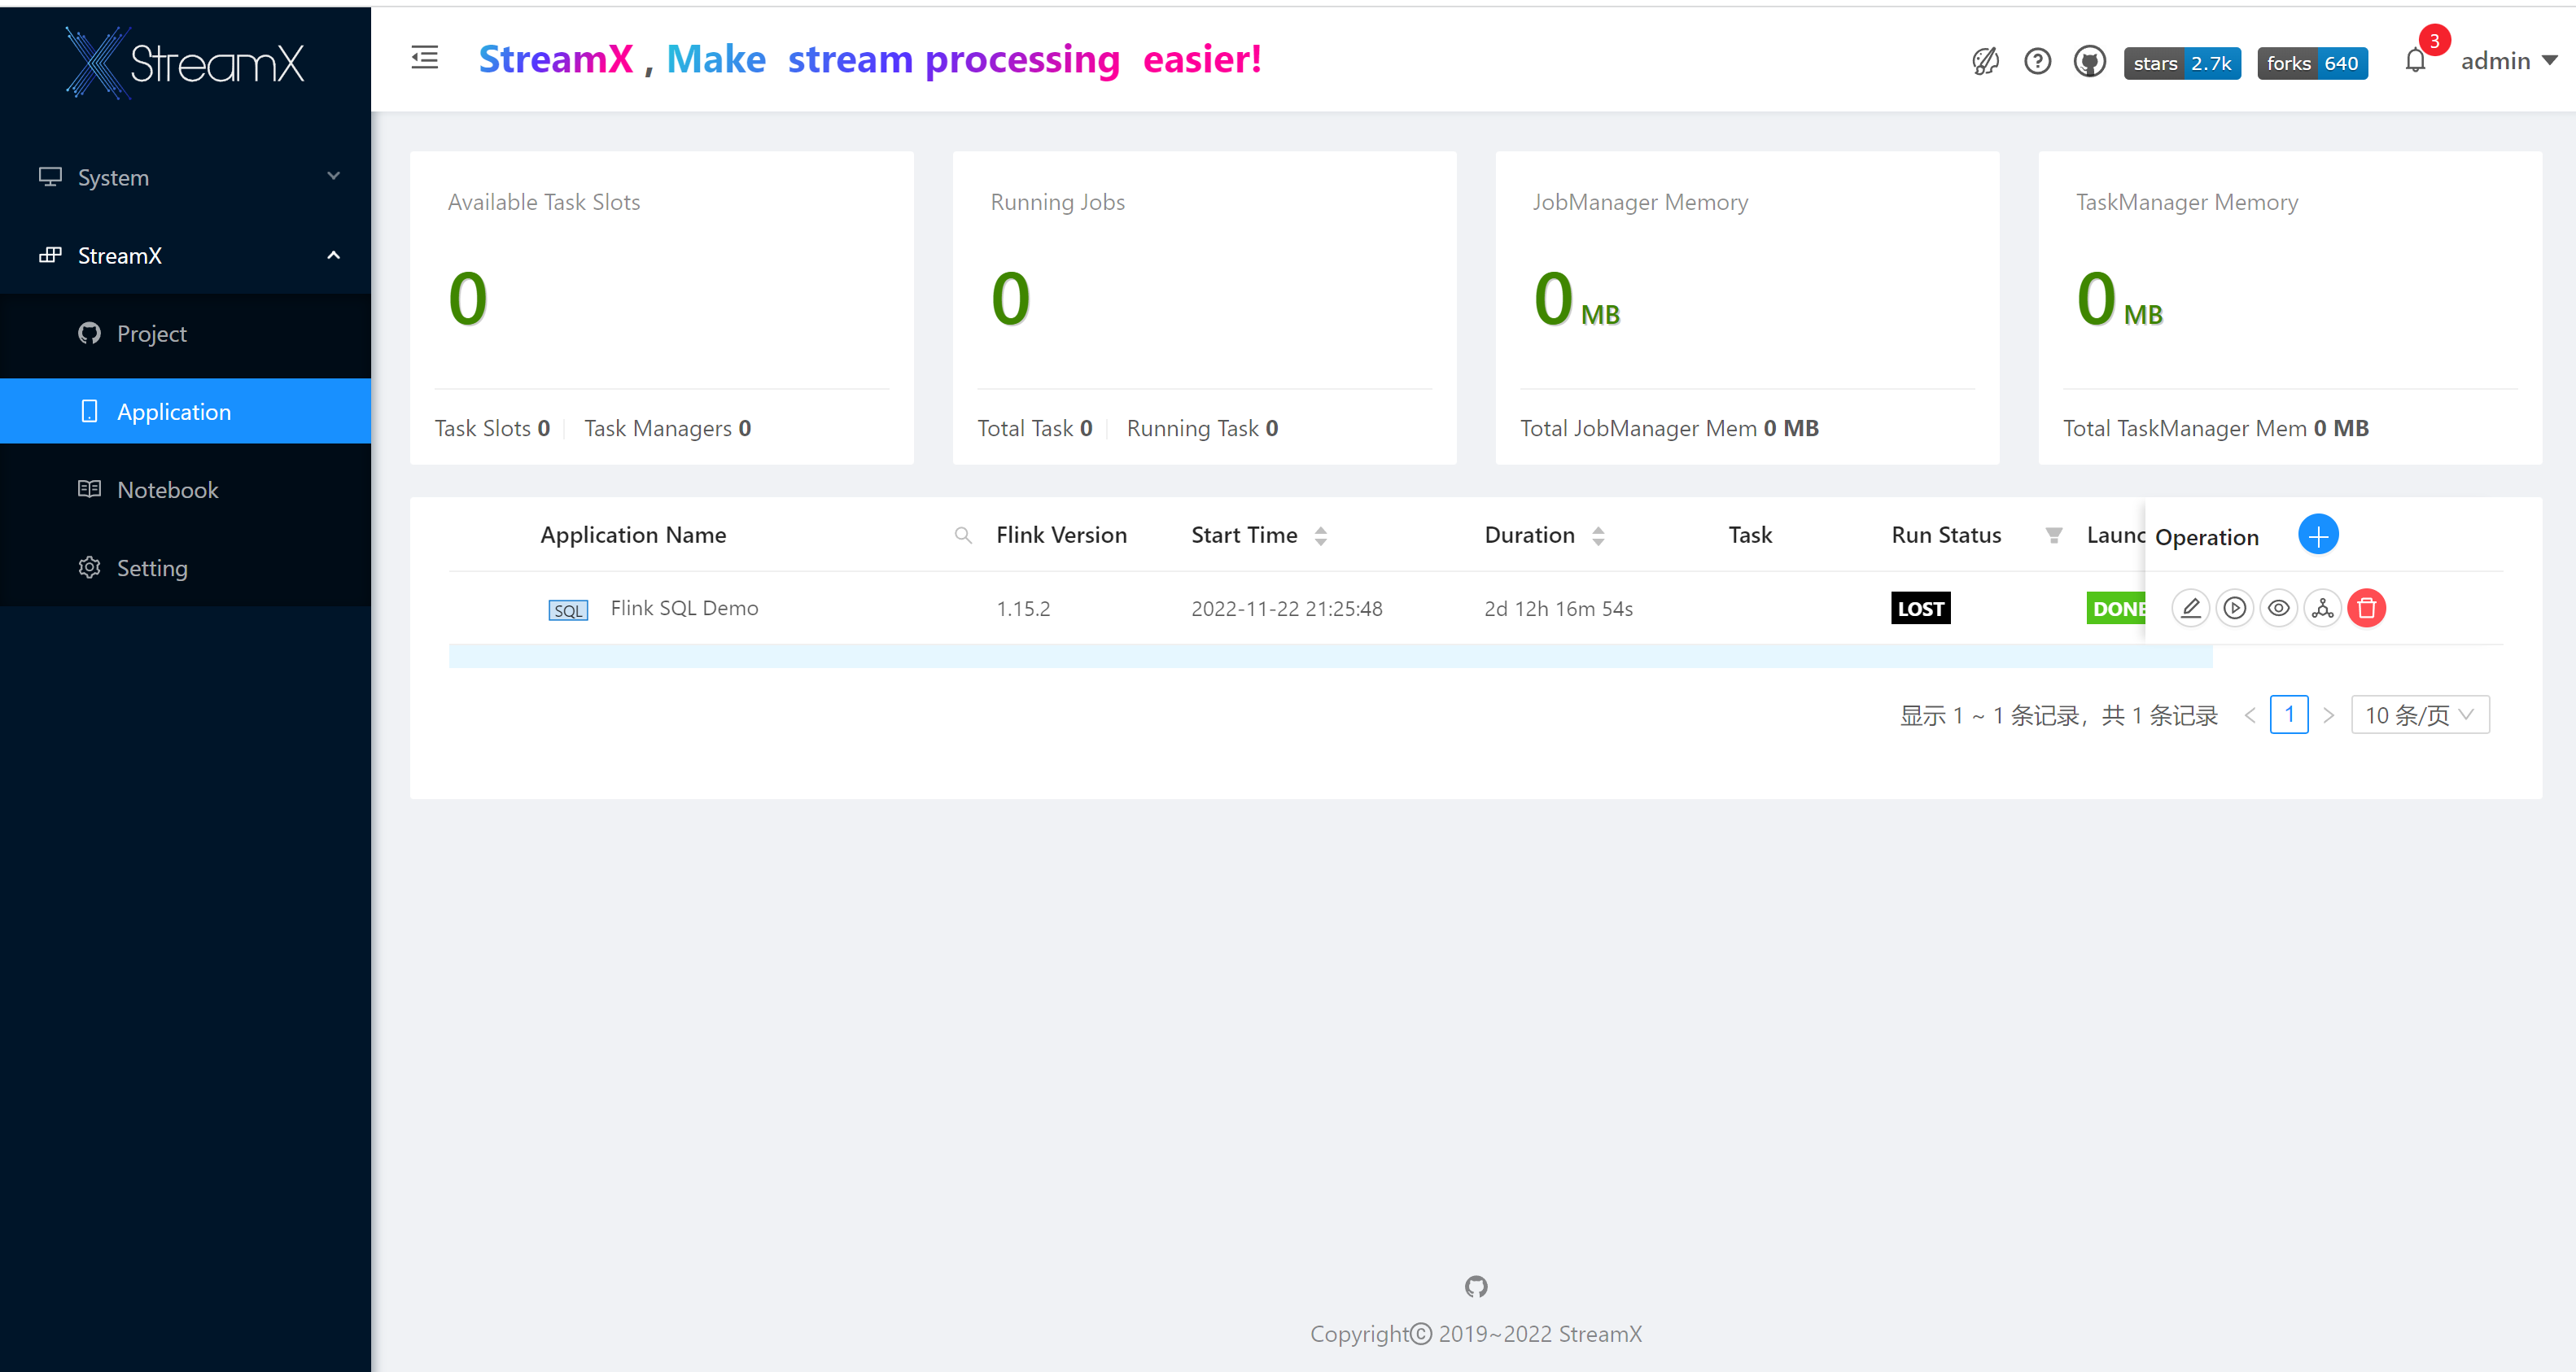Click the stars 2.7k badge

(x=2182, y=63)
